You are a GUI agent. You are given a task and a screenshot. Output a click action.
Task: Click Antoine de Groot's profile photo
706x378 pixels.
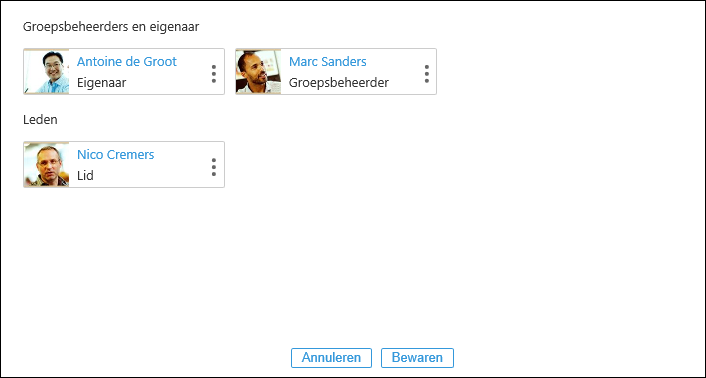[46, 72]
